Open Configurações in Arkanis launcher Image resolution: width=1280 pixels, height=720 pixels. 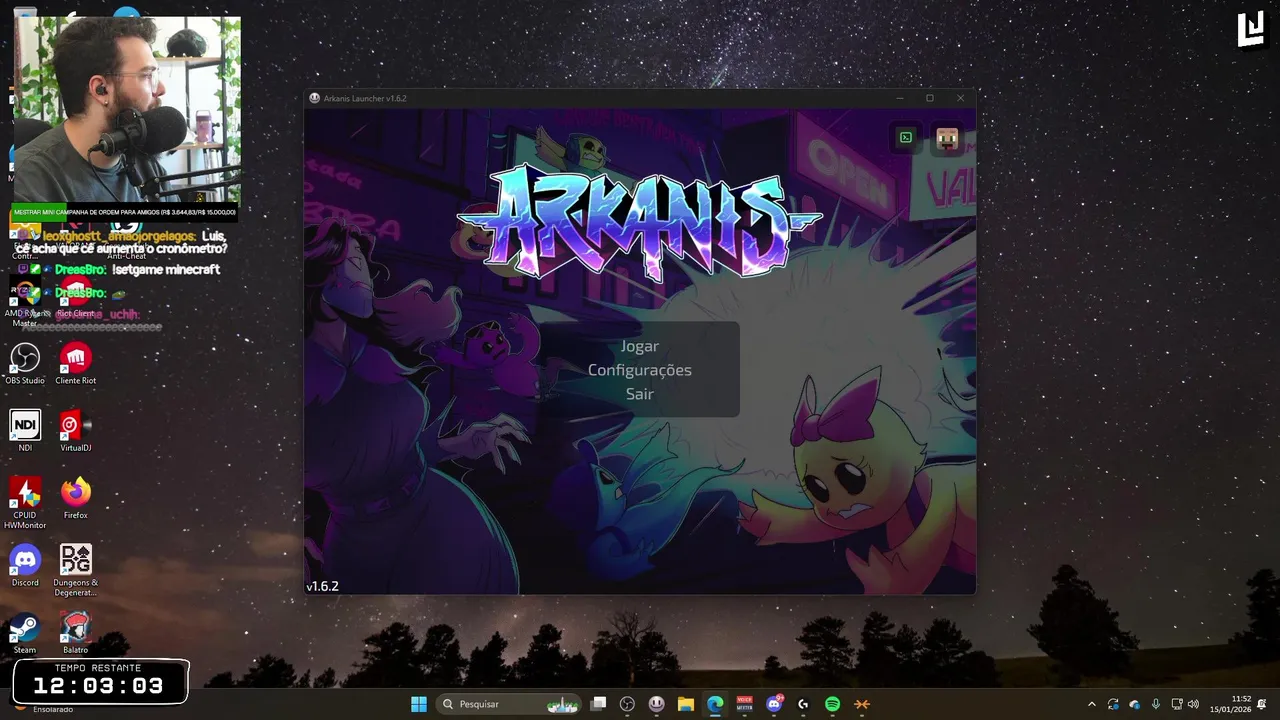(640, 370)
